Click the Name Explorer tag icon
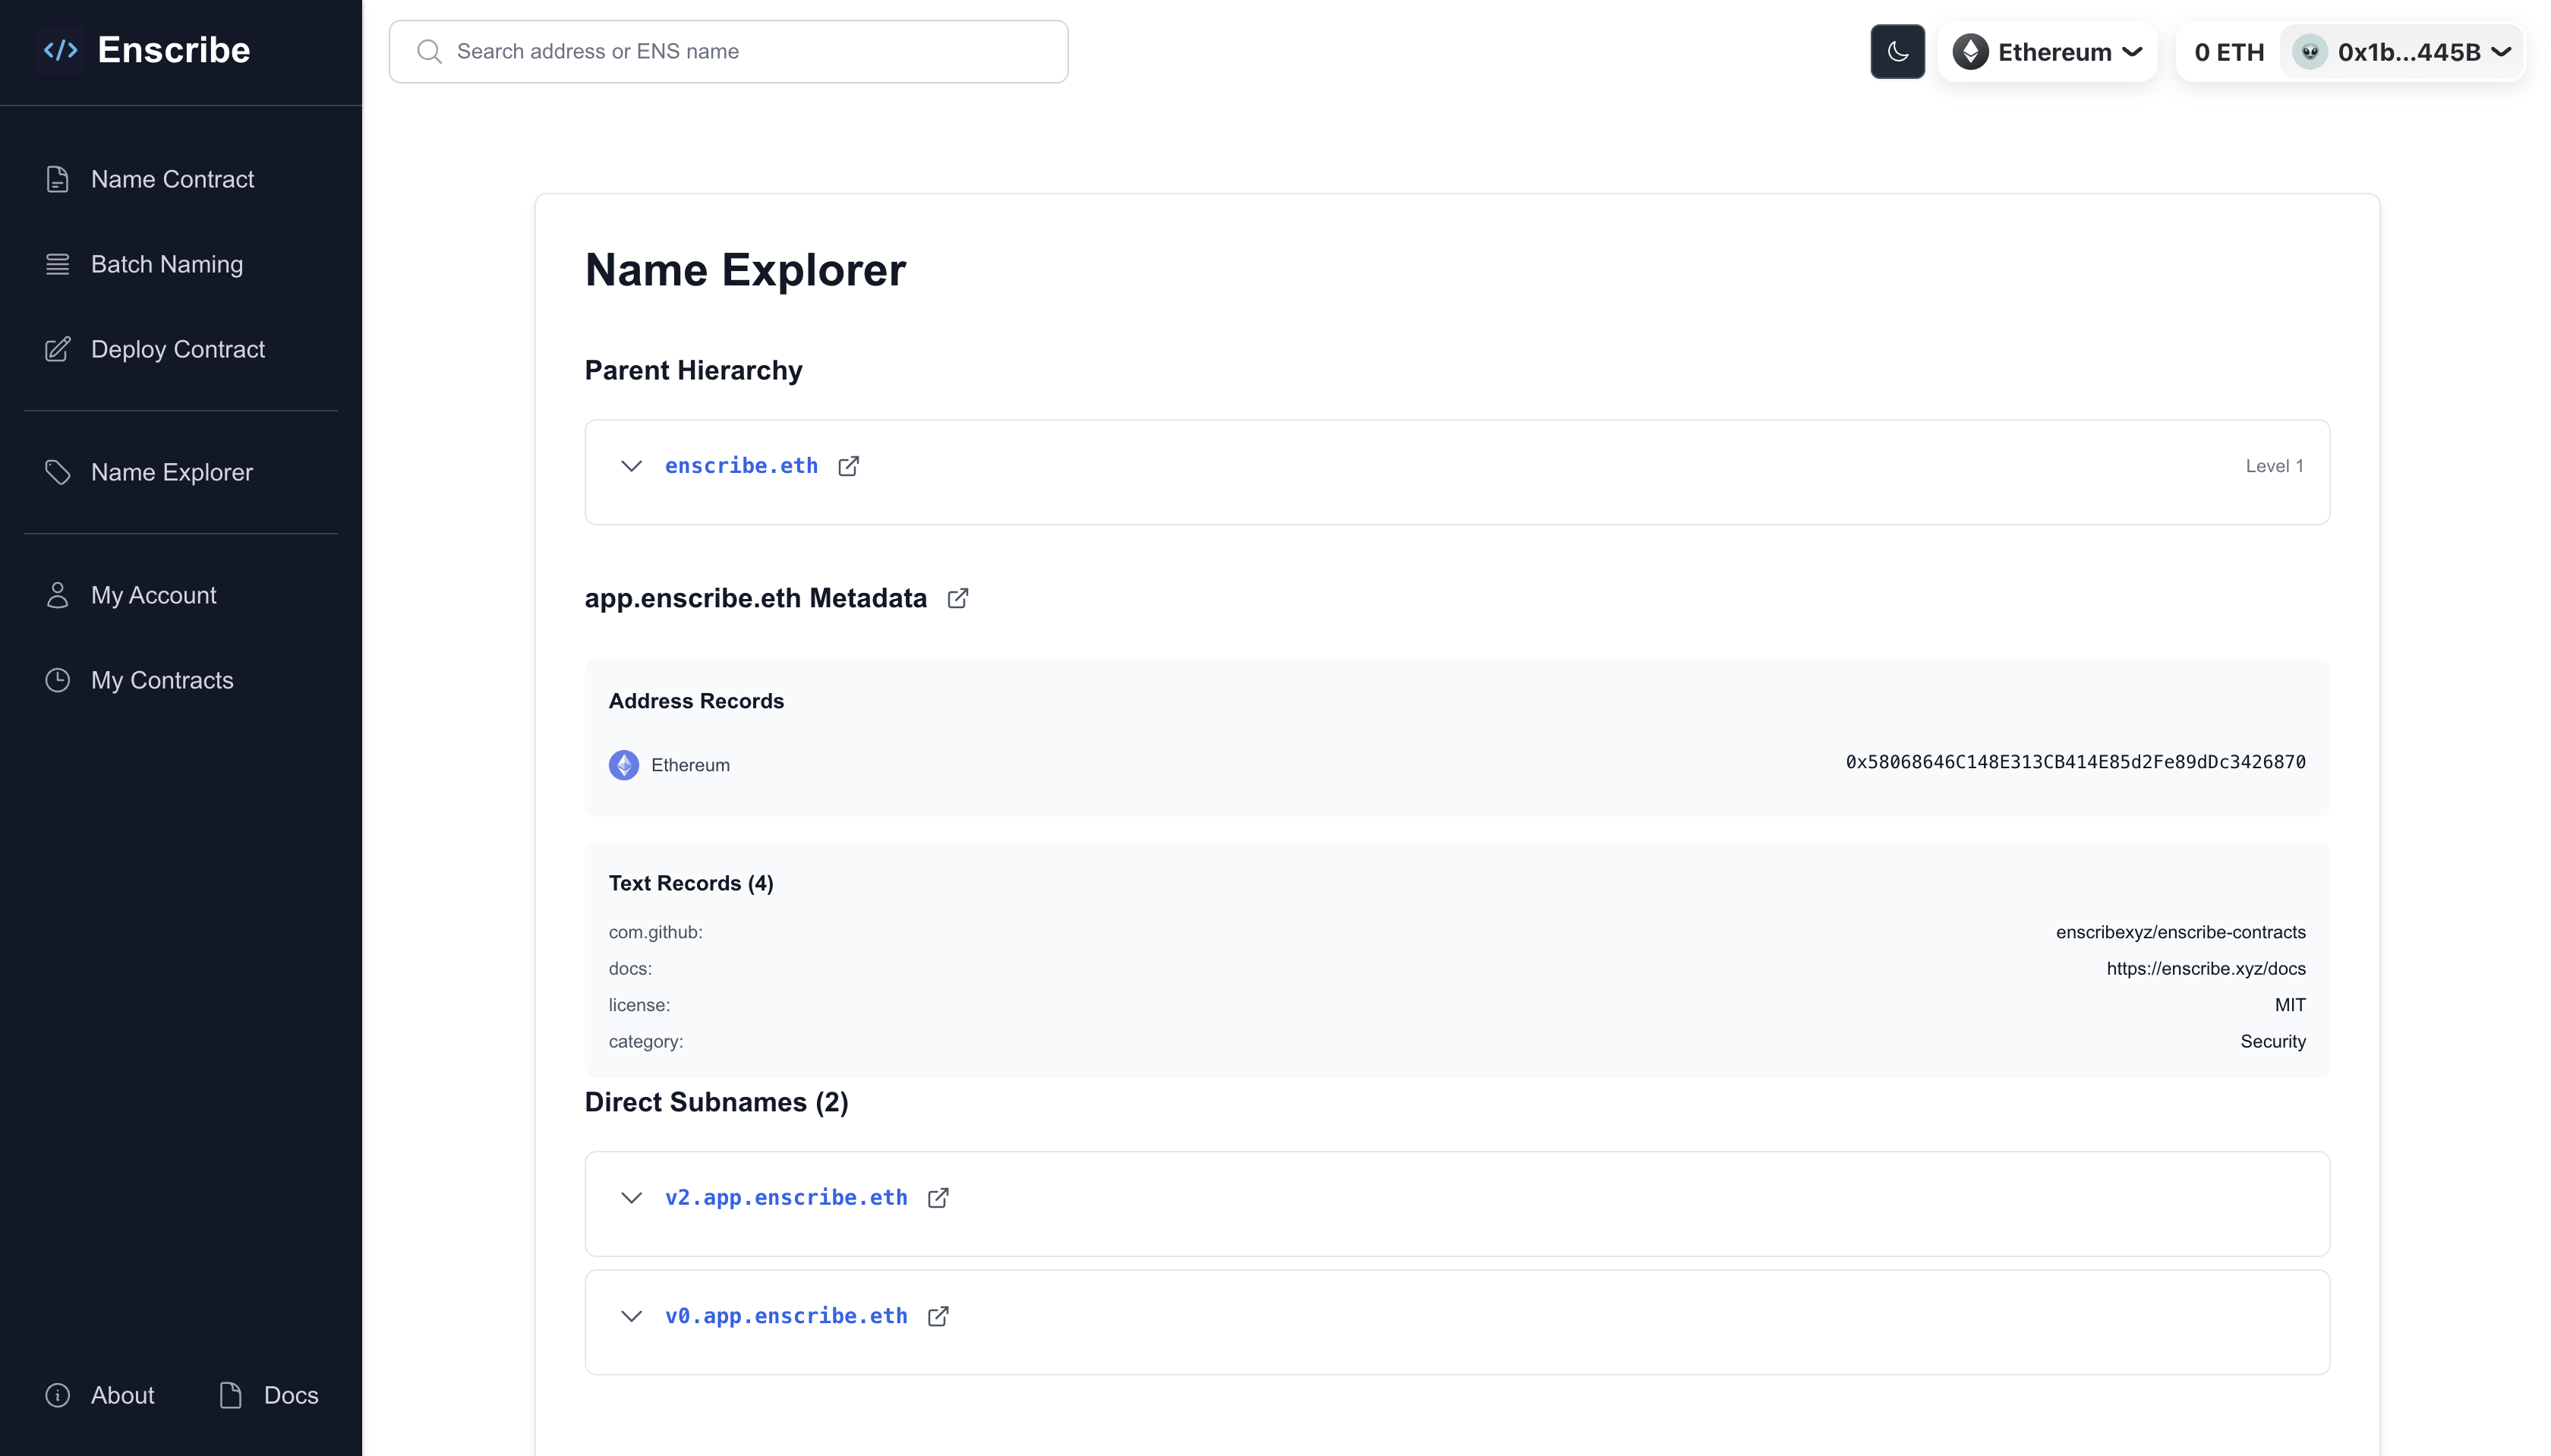Image resolution: width=2551 pixels, height=1456 pixels. [57, 472]
